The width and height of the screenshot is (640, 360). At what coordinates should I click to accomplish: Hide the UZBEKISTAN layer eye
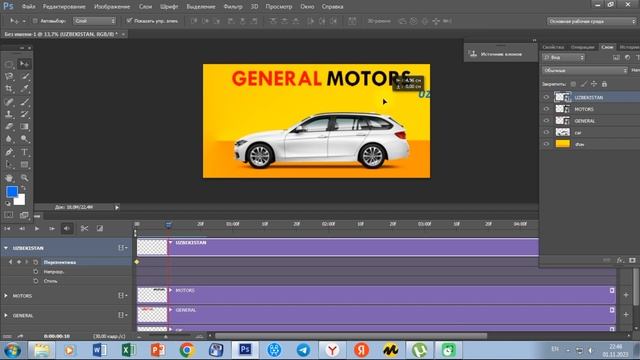546,98
